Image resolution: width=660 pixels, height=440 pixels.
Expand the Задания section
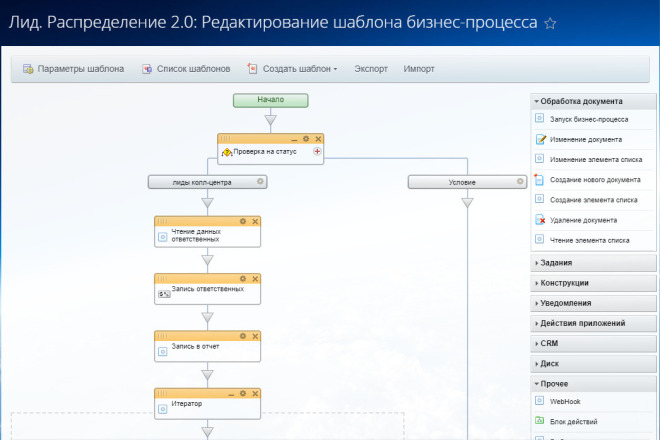coord(593,263)
